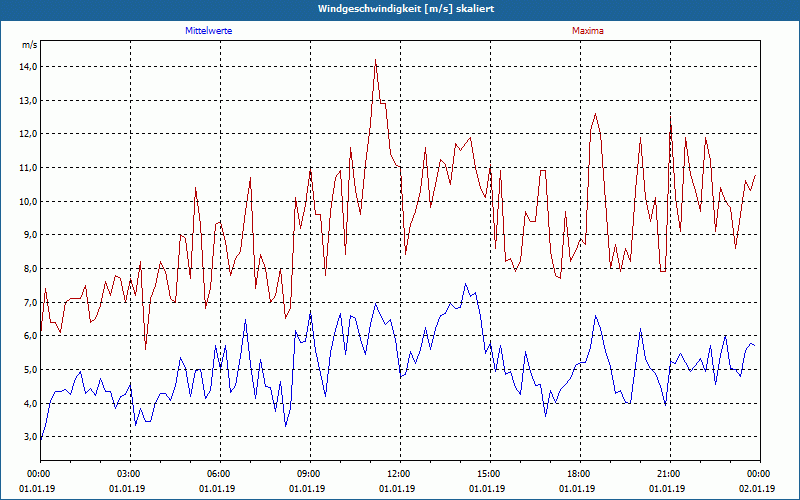This screenshot has width=800, height=500.
Task: Click the '18:00' time axis label
Action: (580, 474)
